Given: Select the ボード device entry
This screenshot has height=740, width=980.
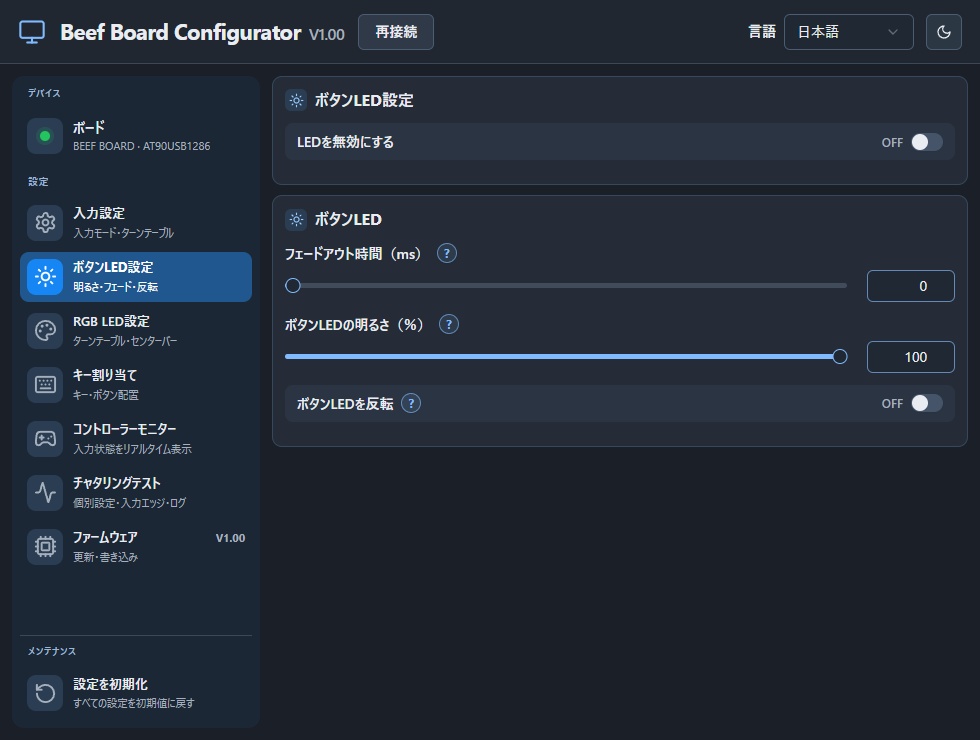Looking at the screenshot, I should click(136, 136).
